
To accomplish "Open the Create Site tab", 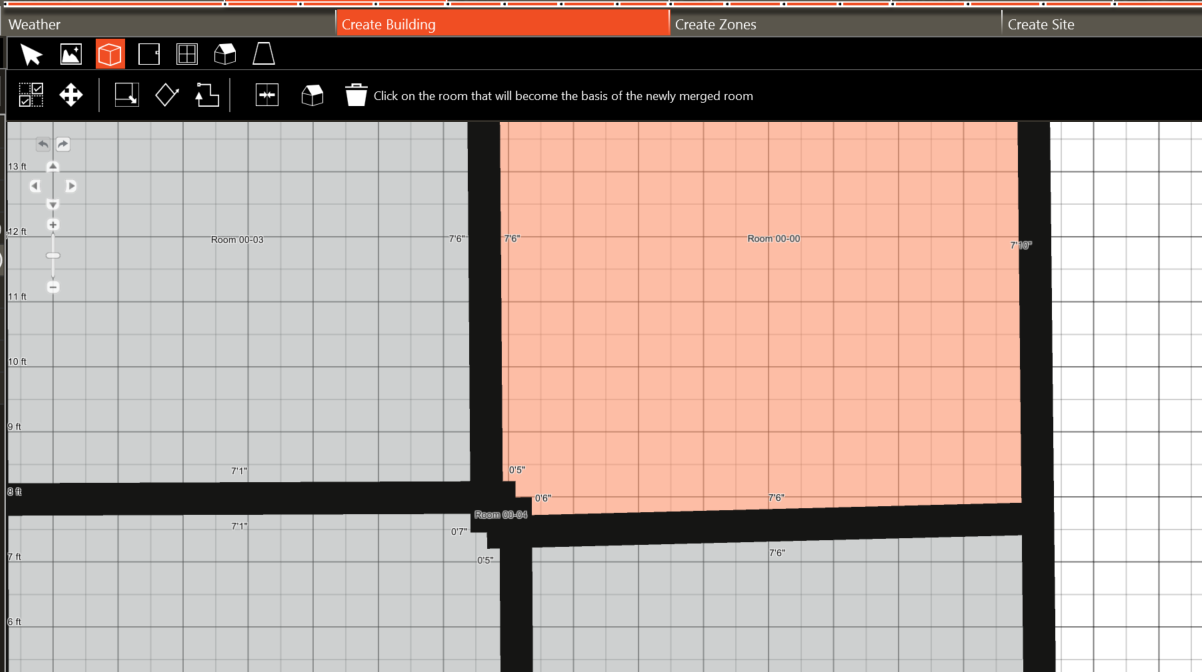I will tap(1102, 24).
